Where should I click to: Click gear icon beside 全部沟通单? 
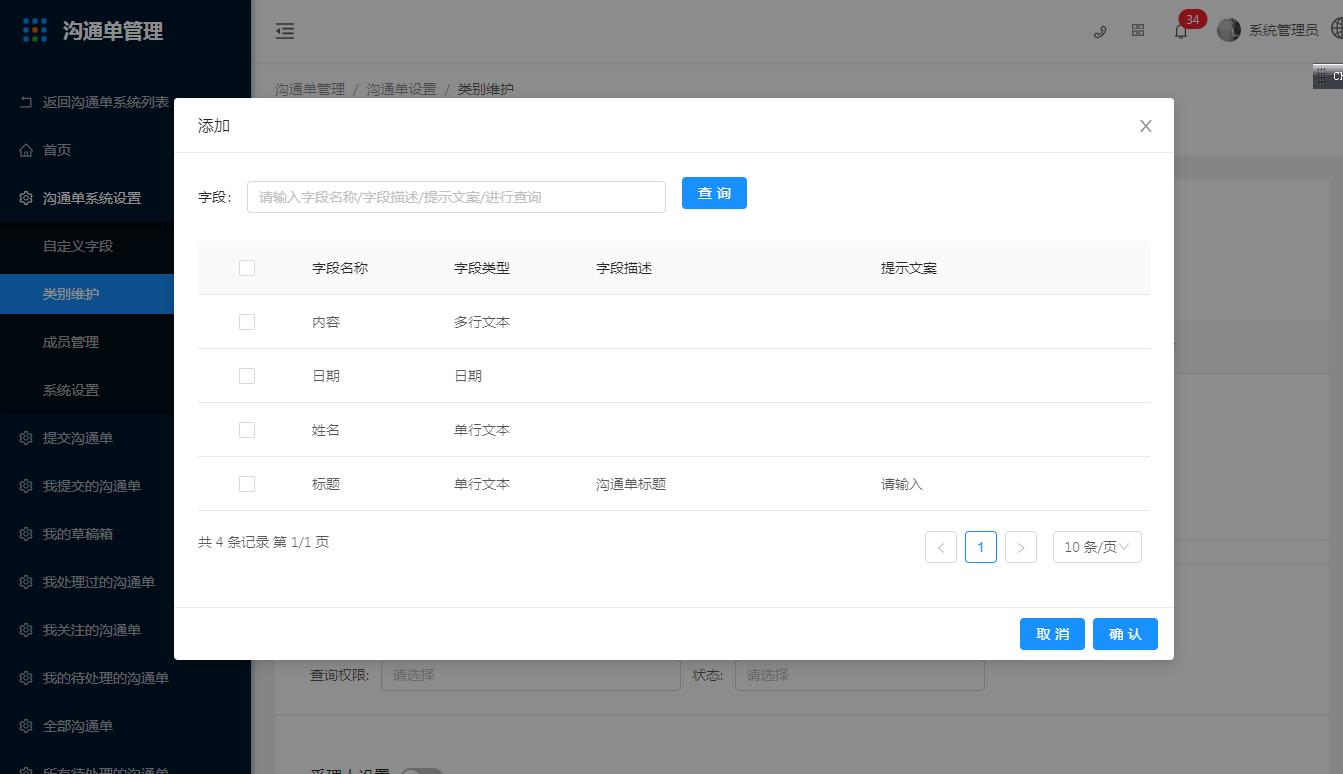point(26,726)
